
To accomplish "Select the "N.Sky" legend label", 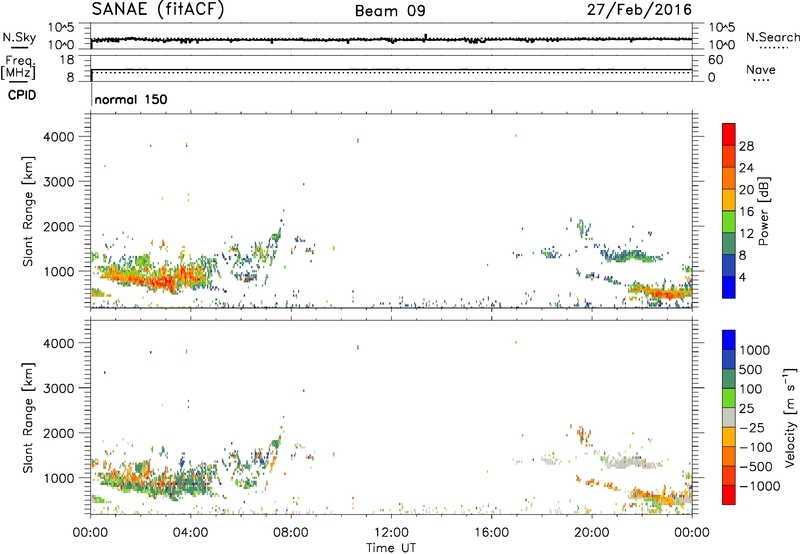I will pyautogui.click(x=19, y=37).
